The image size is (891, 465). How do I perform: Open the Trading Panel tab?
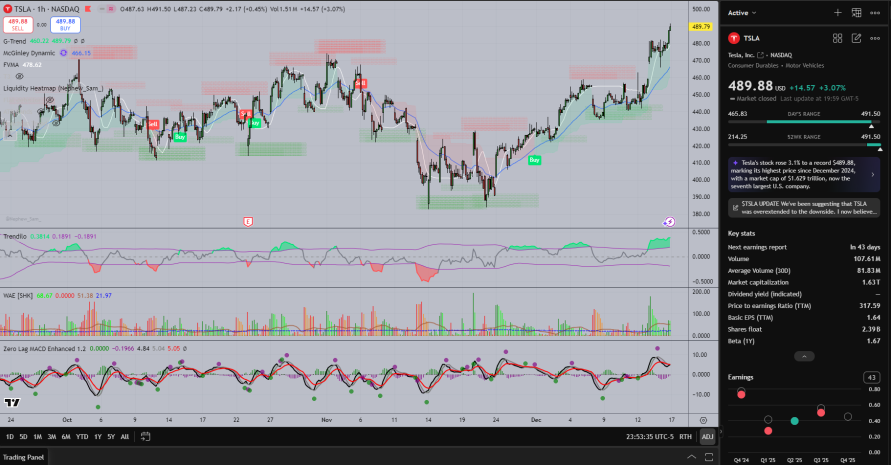23,457
